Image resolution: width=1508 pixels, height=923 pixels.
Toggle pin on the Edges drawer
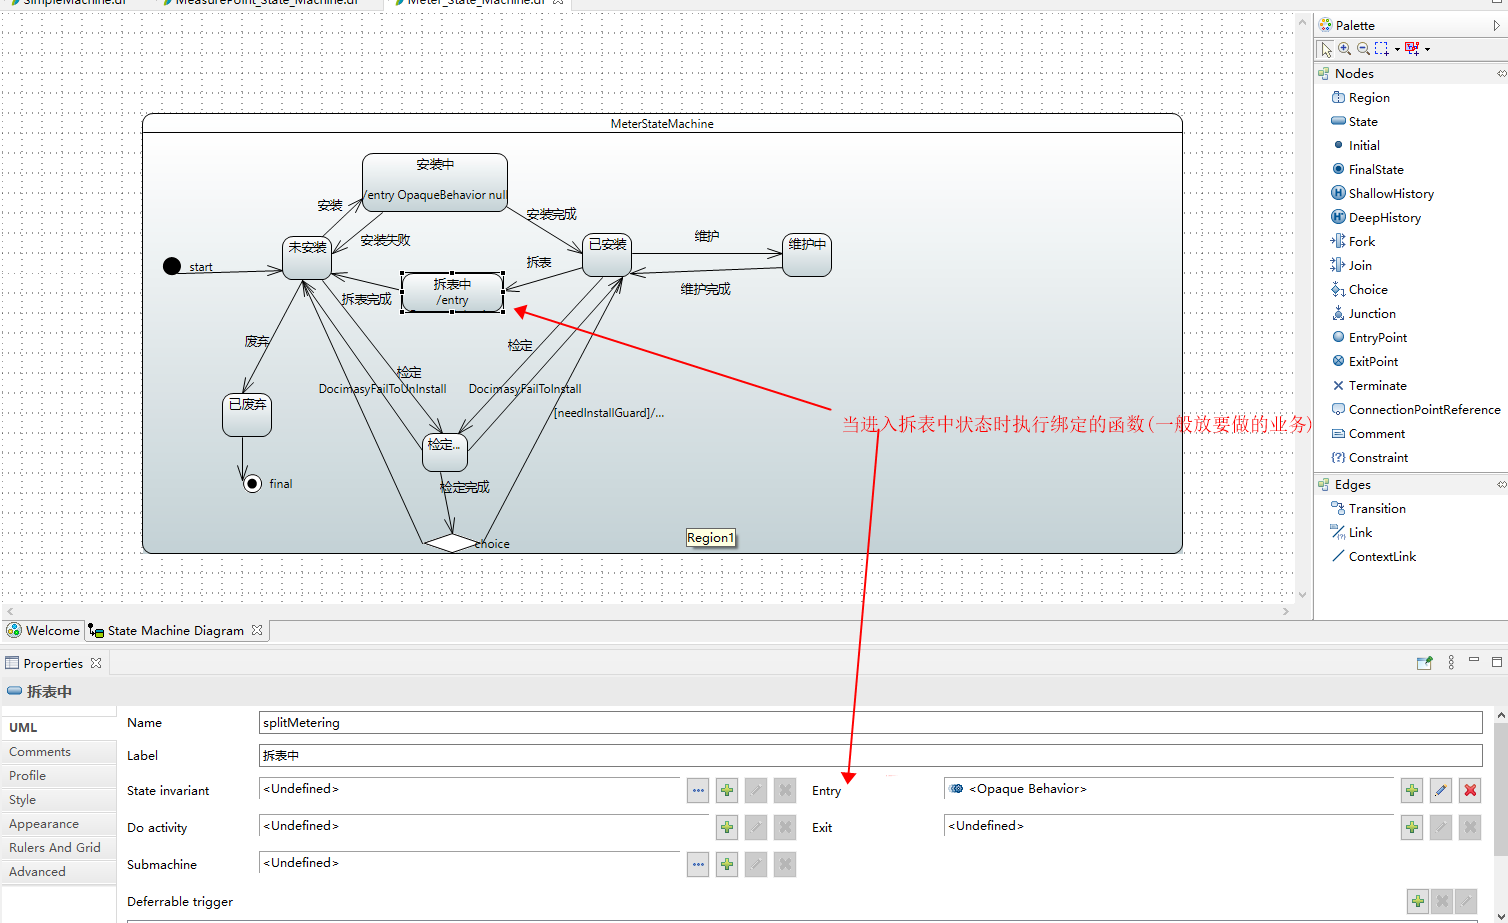tap(1501, 484)
